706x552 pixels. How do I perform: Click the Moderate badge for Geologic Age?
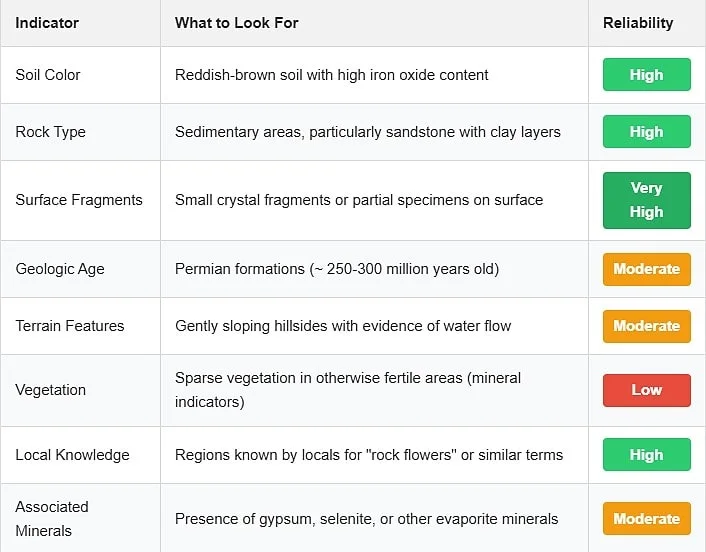point(647,269)
